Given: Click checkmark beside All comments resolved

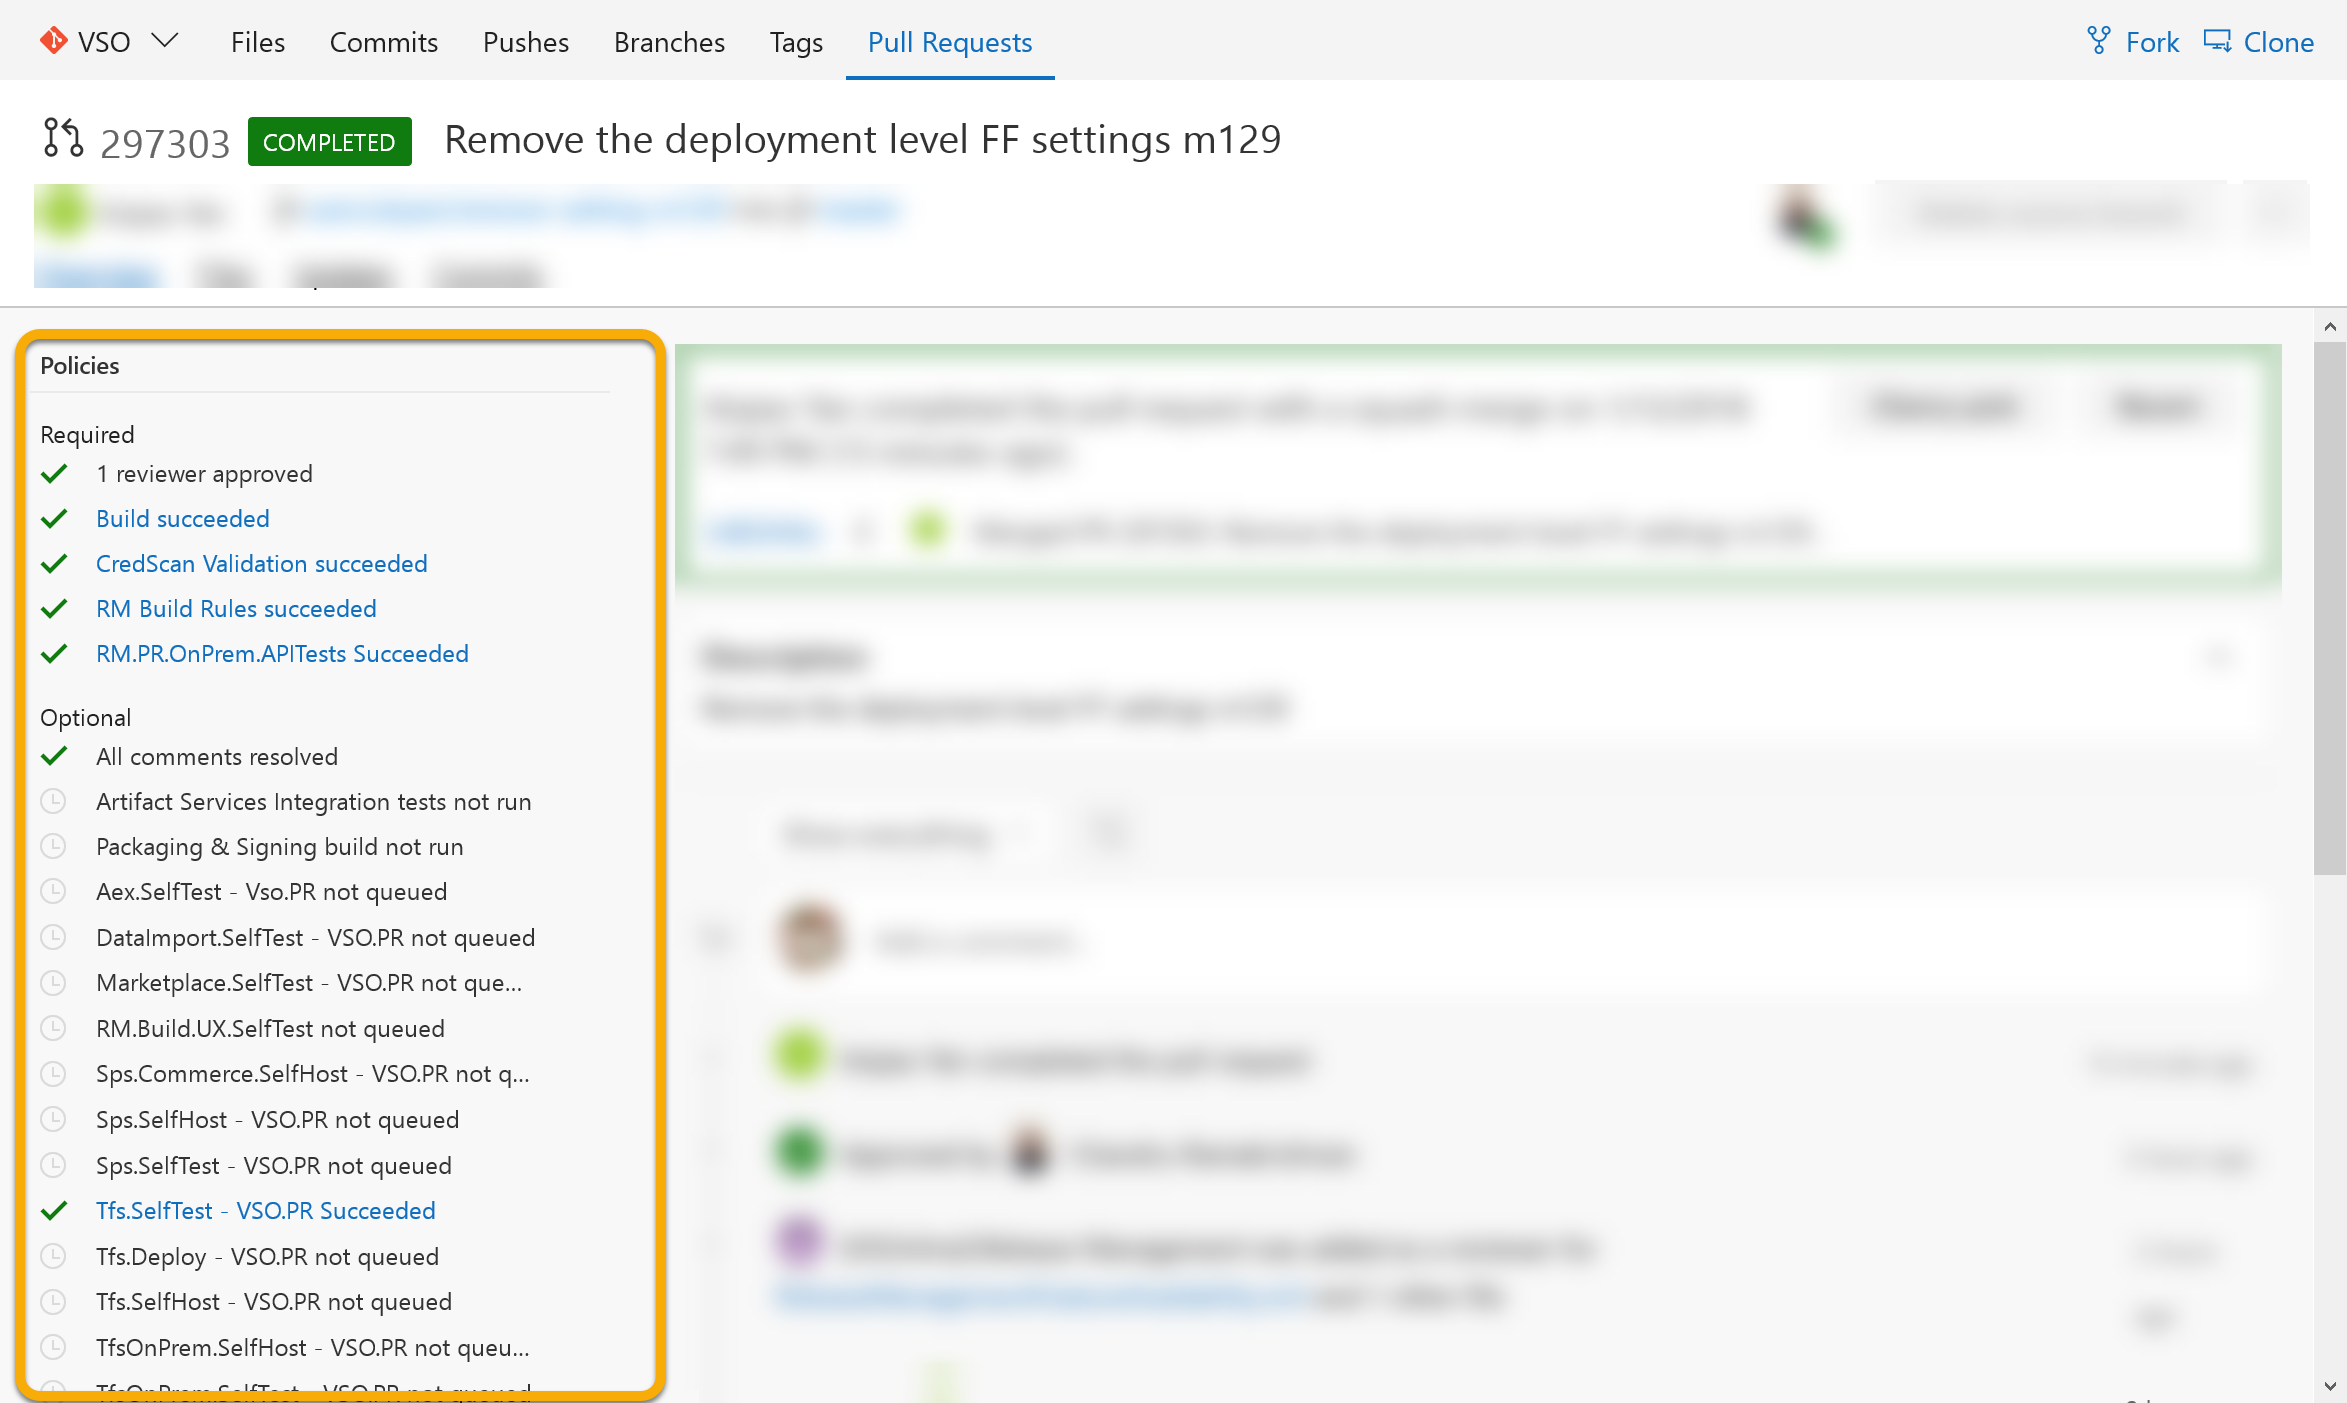Looking at the screenshot, I should click(54, 757).
